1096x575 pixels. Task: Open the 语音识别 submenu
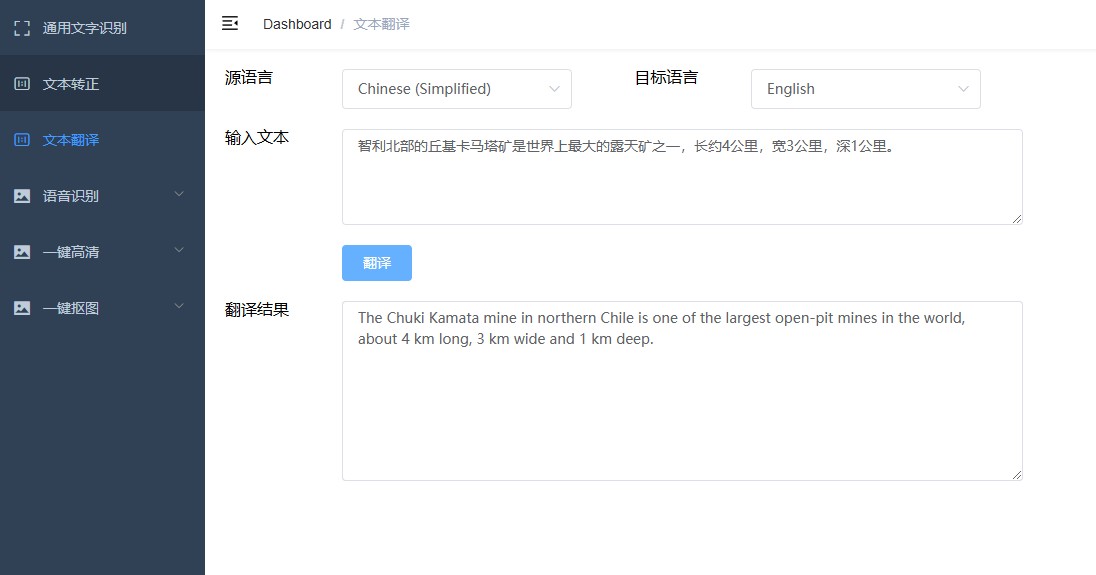pos(102,196)
